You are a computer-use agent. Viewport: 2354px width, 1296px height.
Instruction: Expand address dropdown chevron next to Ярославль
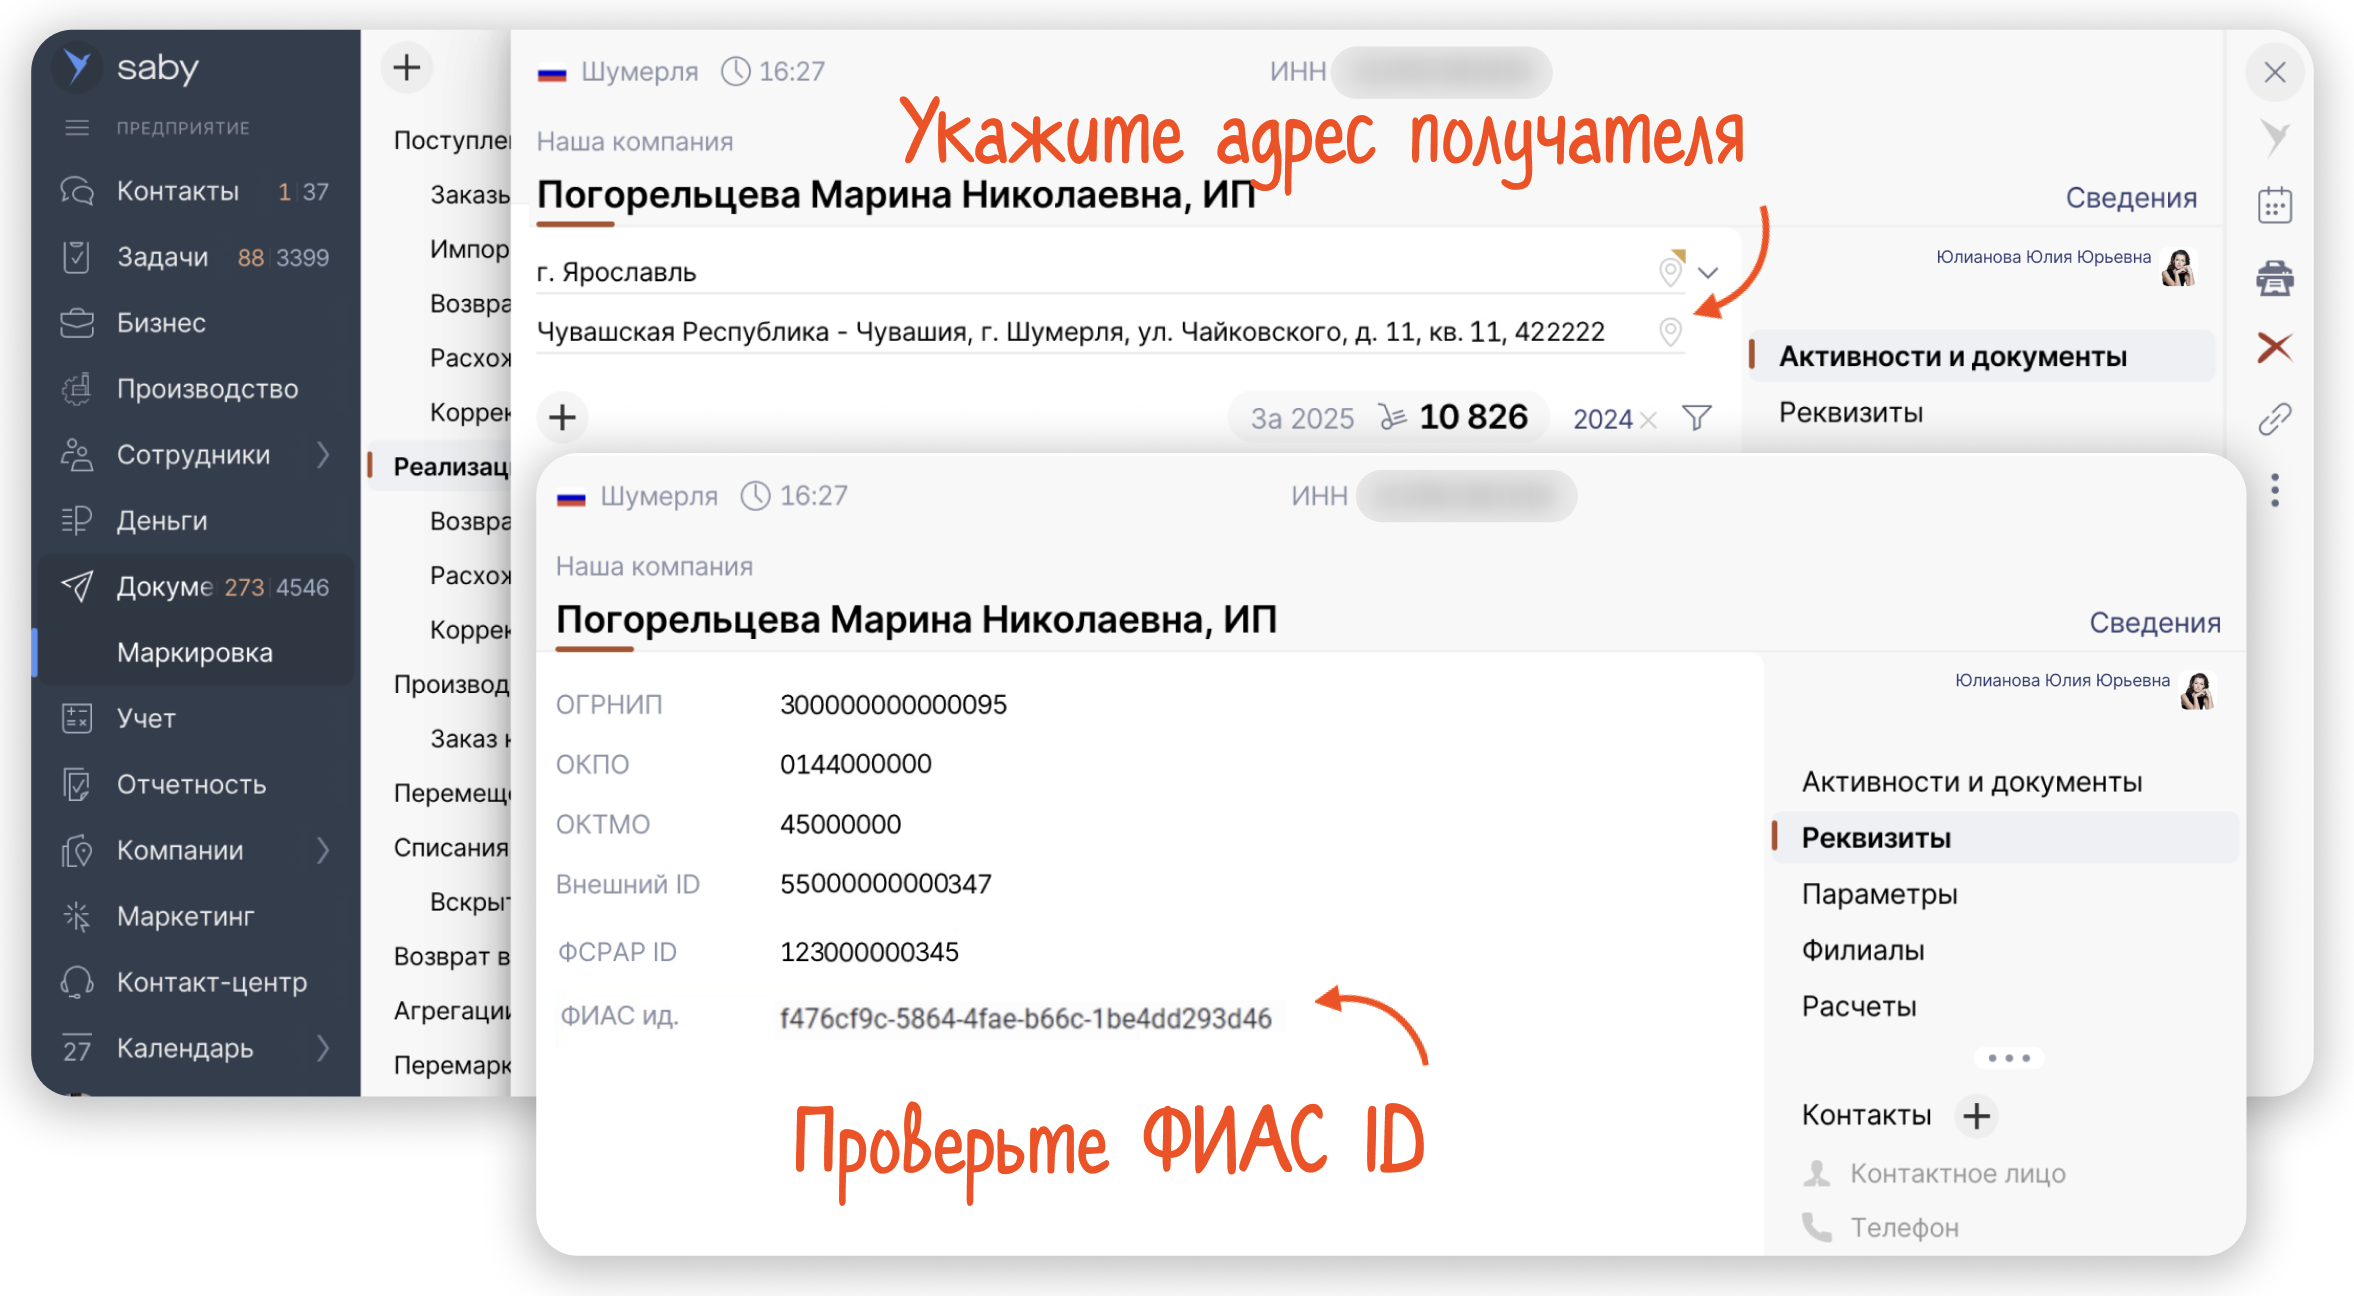tap(1708, 272)
